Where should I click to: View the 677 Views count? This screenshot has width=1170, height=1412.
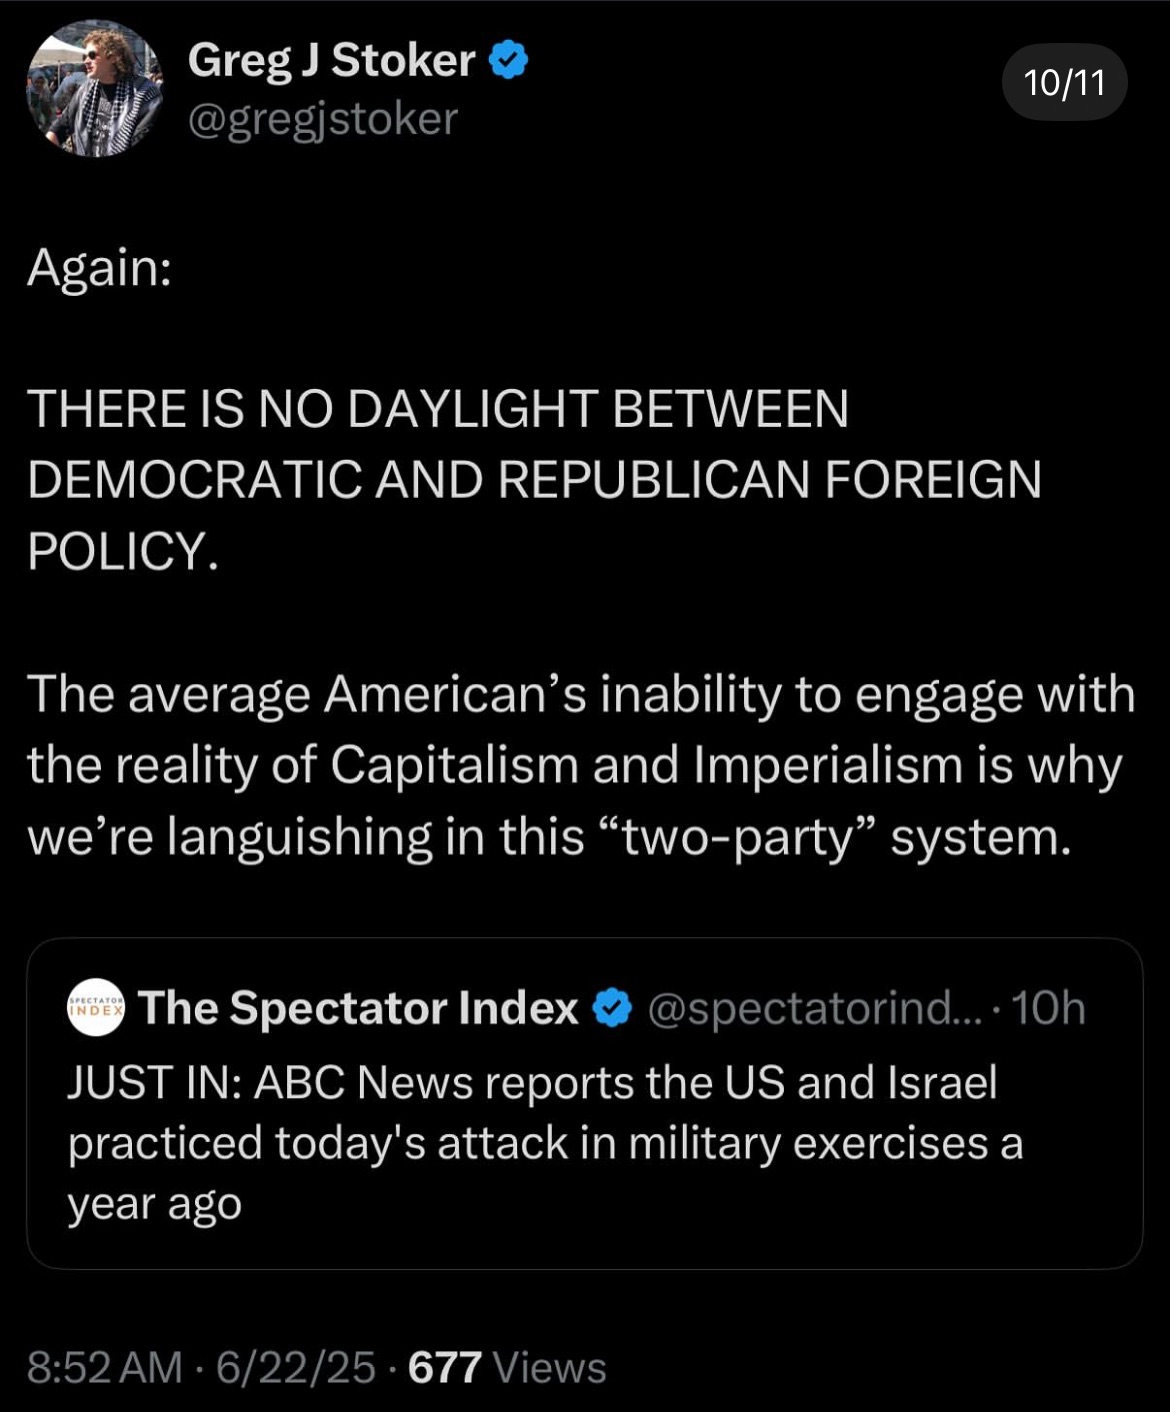507,1367
